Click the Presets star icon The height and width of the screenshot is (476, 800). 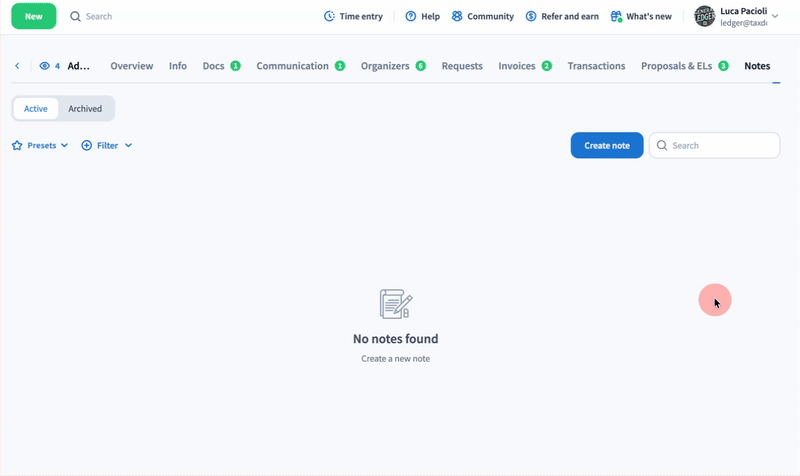pos(17,146)
